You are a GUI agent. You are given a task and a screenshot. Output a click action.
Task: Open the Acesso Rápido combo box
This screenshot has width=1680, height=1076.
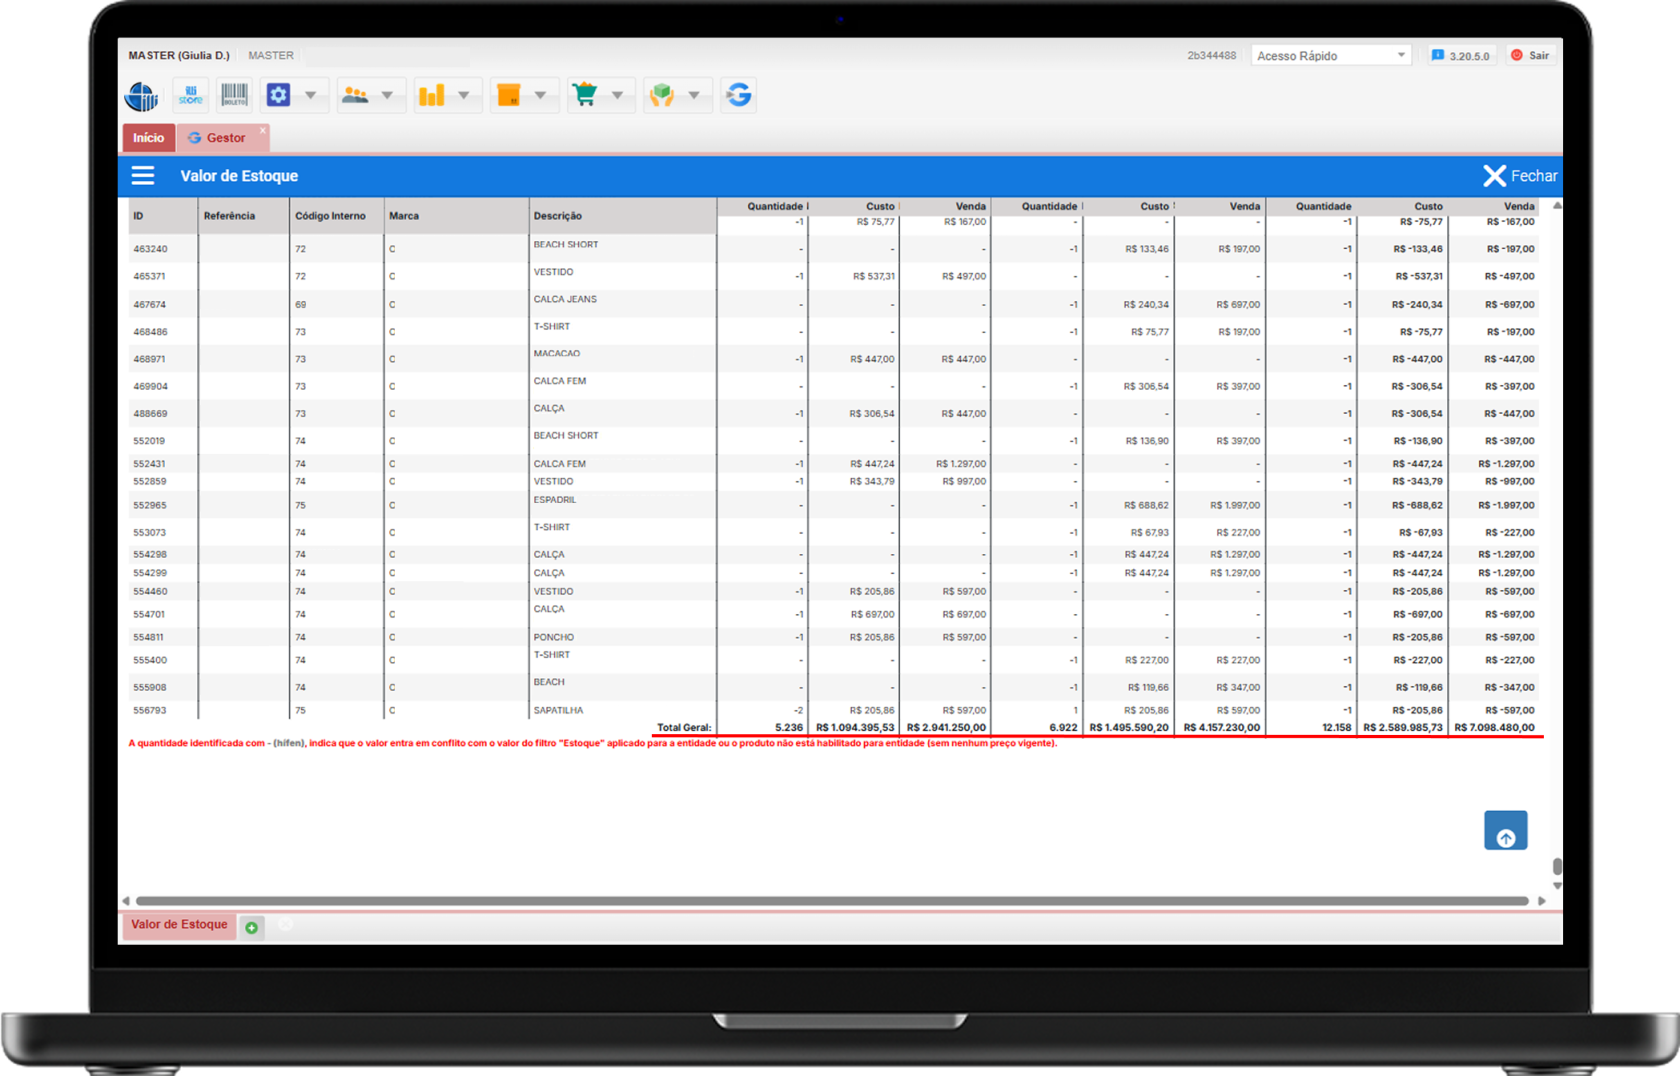point(1330,56)
